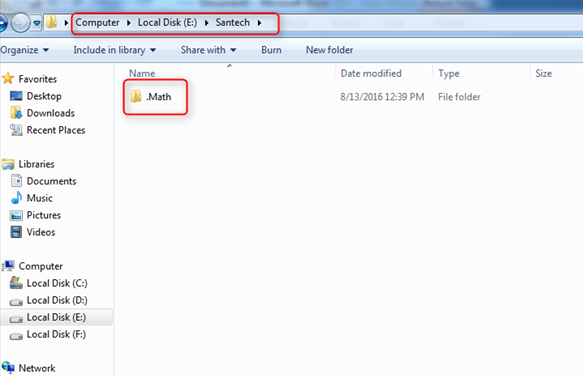This screenshot has height=376, width=583.
Task: Open the Include in library menu
Action: (115, 50)
